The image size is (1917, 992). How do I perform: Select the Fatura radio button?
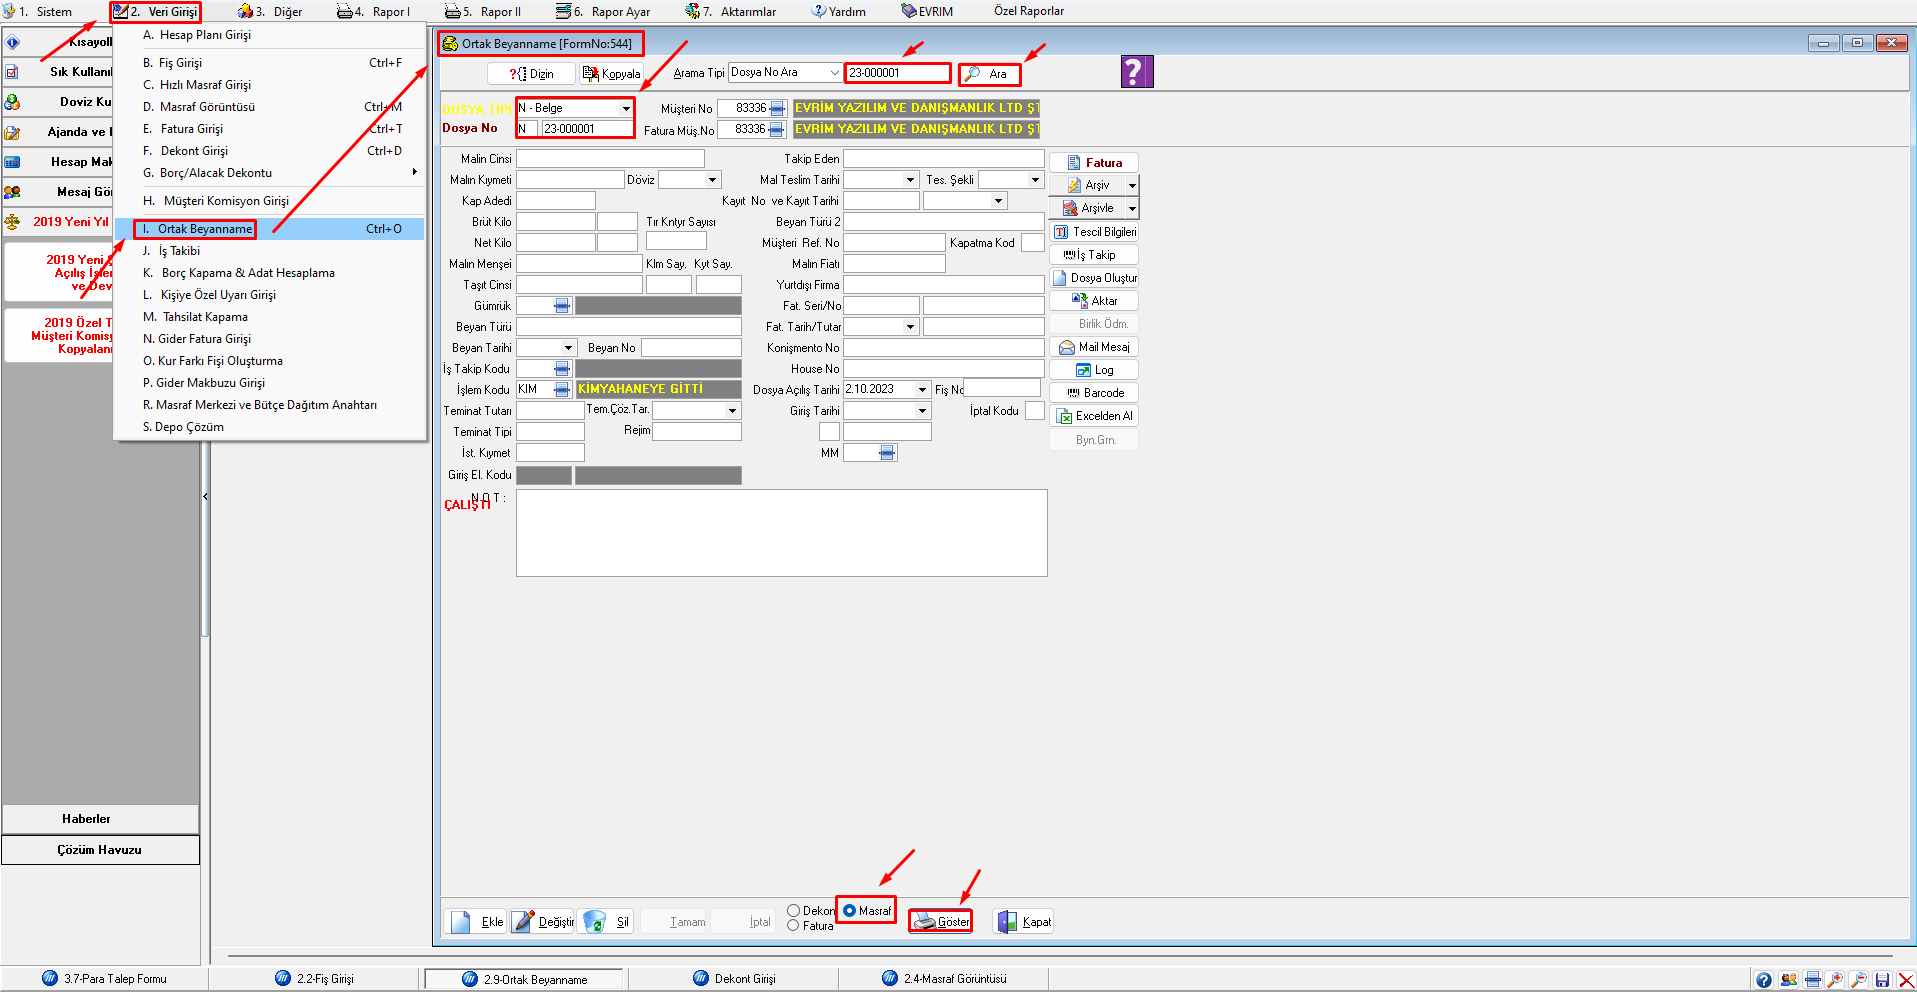tap(793, 926)
